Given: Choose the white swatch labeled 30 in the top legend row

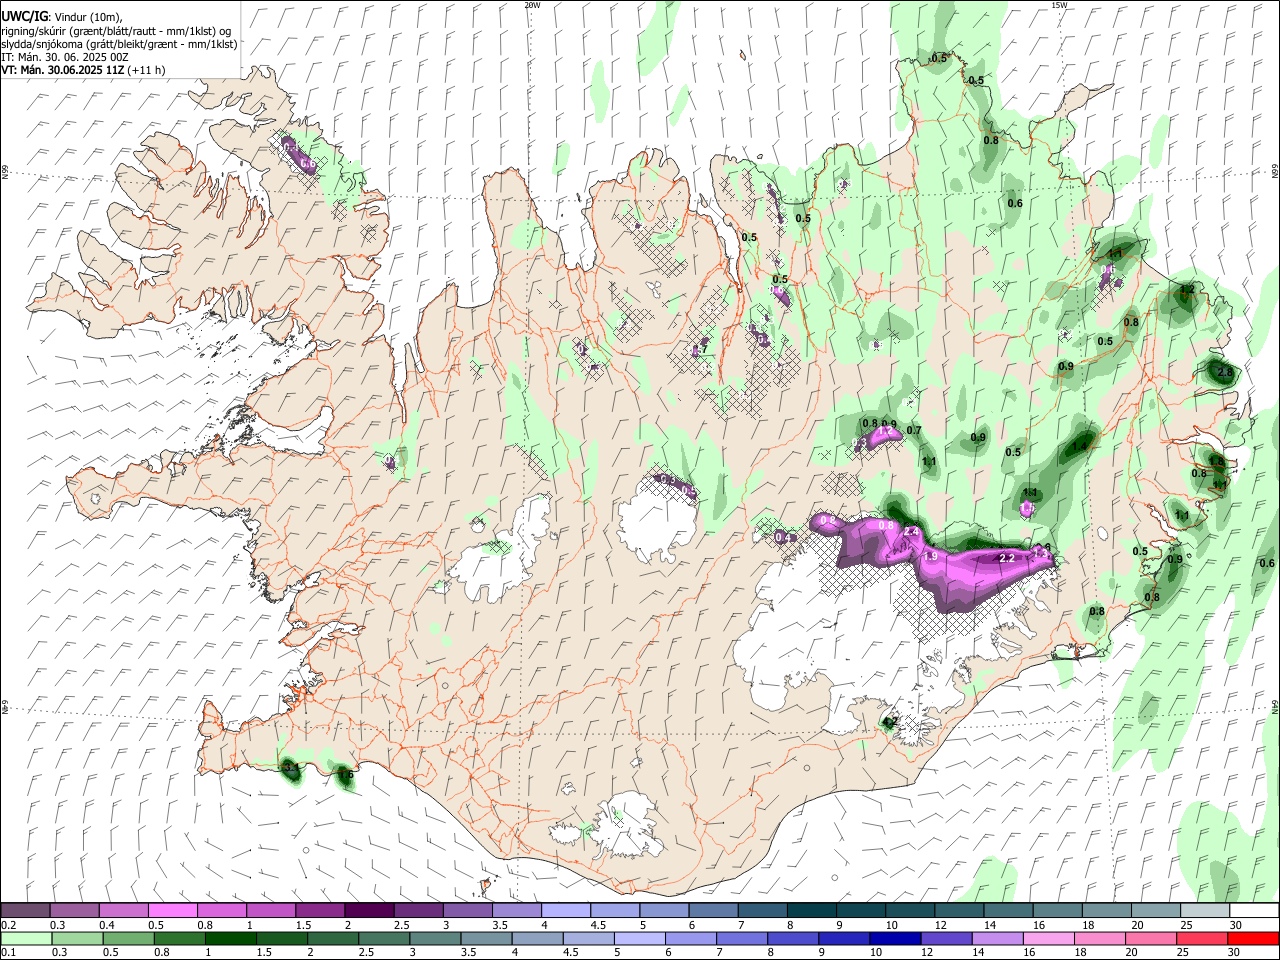Looking at the screenshot, I should [1254, 911].
